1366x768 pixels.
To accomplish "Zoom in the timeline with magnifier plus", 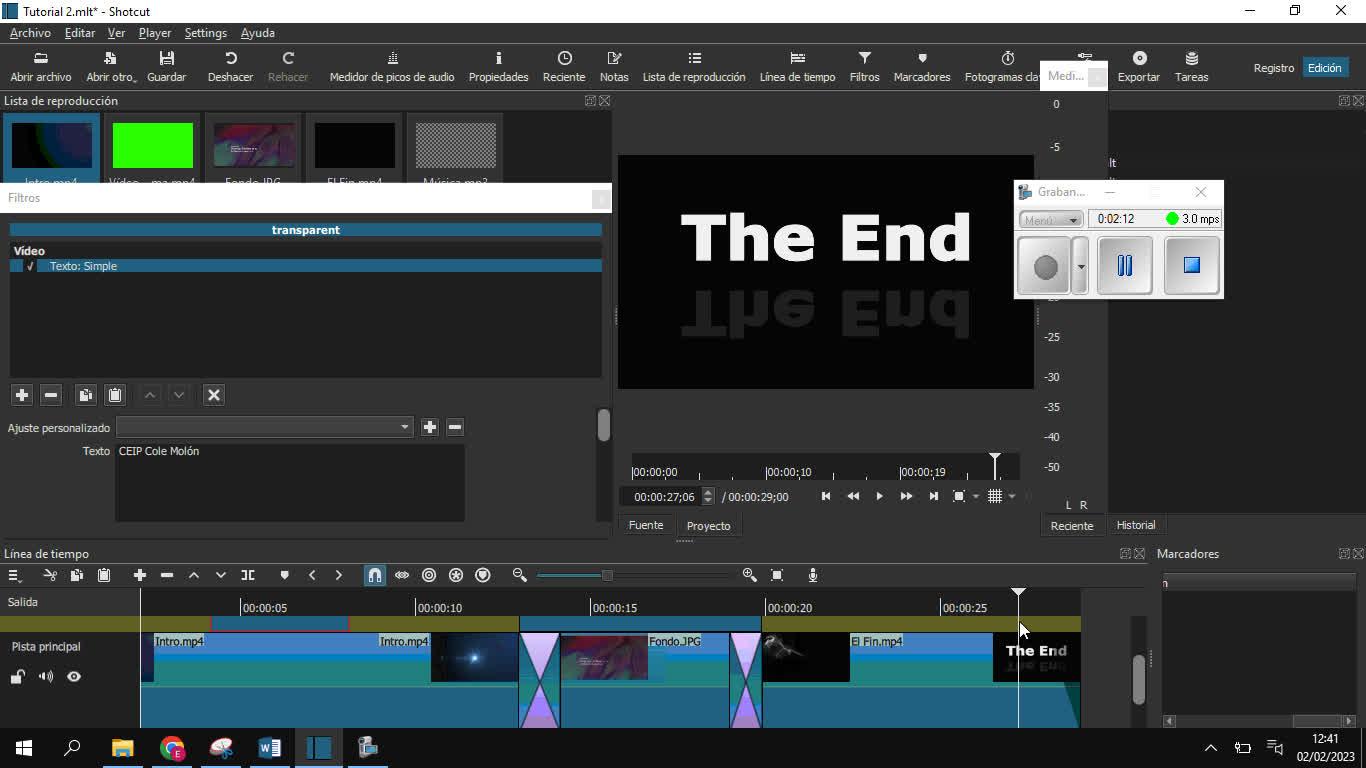I will tap(749, 575).
